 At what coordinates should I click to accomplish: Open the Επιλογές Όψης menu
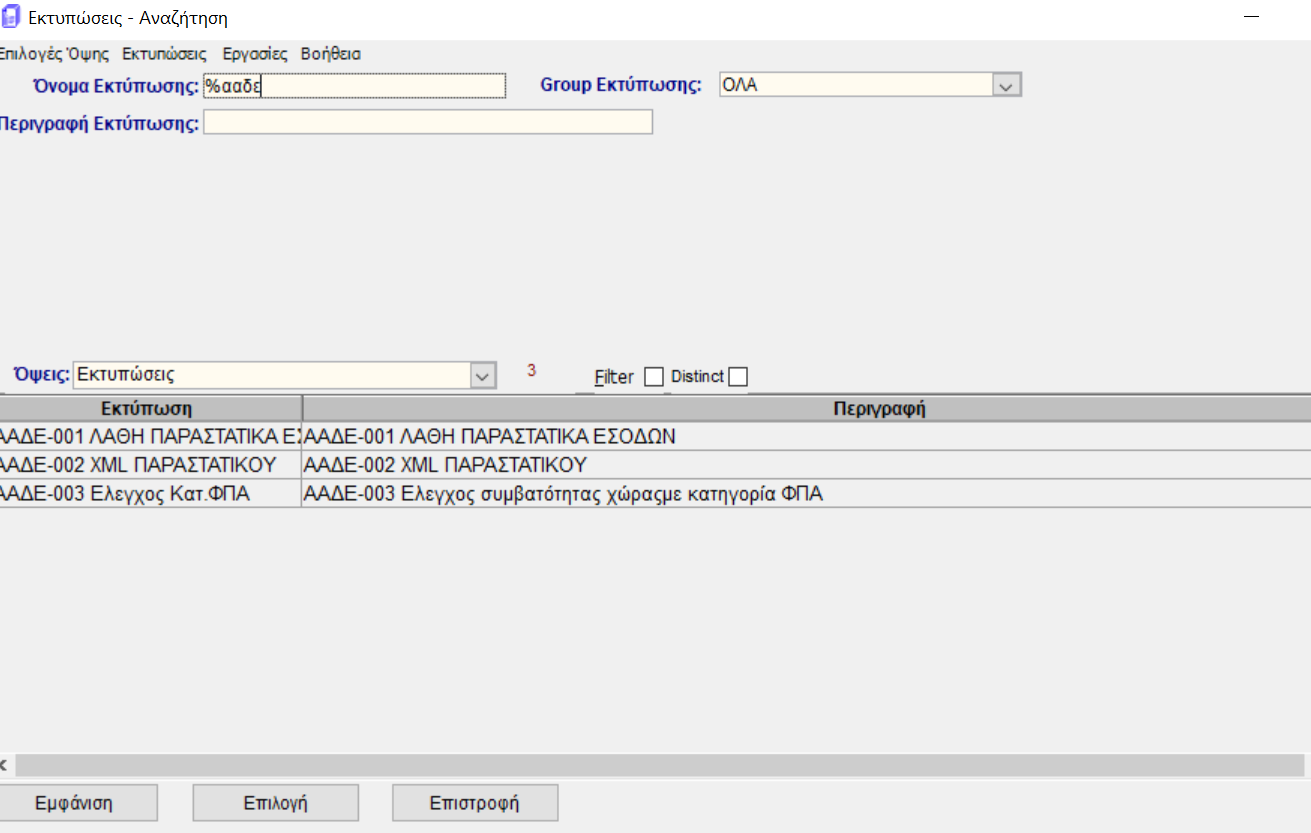click(x=54, y=54)
